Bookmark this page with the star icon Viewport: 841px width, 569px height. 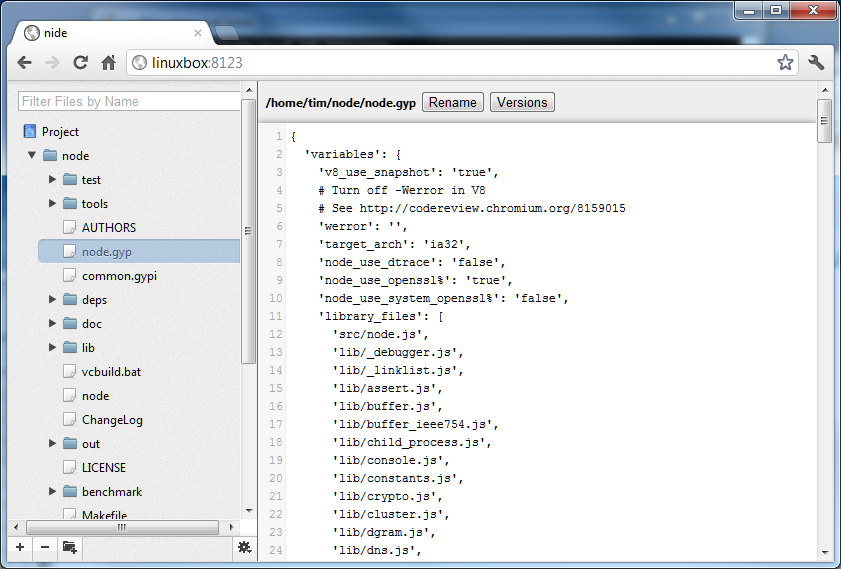[x=785, y=62]
